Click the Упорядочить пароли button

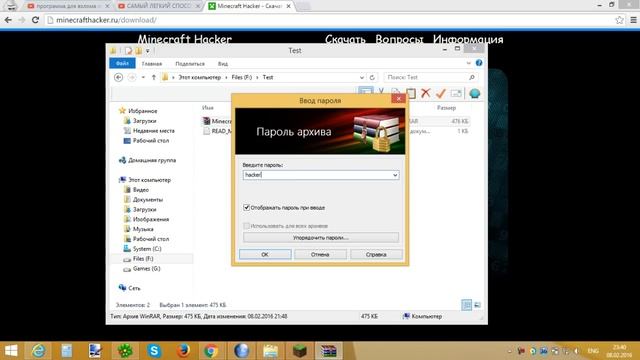coord(321,237)
